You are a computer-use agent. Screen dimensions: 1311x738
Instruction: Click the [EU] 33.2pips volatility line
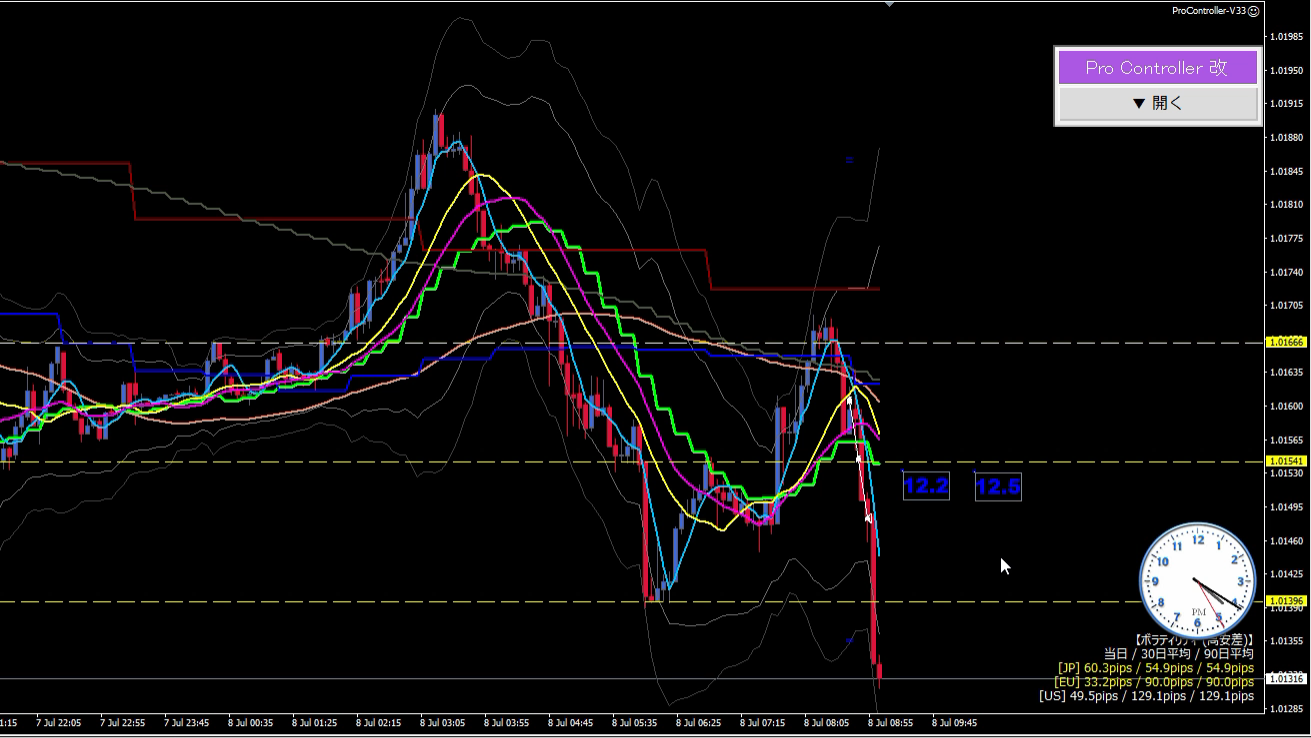[1154, 682]
